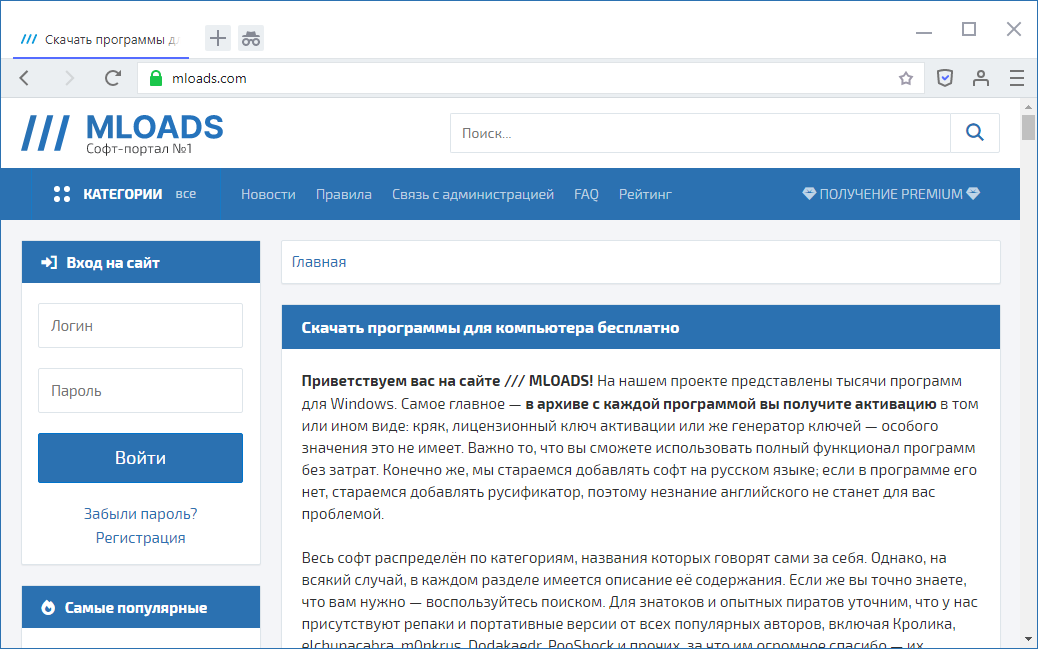This screenshot has height=649, width=1038.
Task: Click the Войти login button
Action: (x=140, y=458)
